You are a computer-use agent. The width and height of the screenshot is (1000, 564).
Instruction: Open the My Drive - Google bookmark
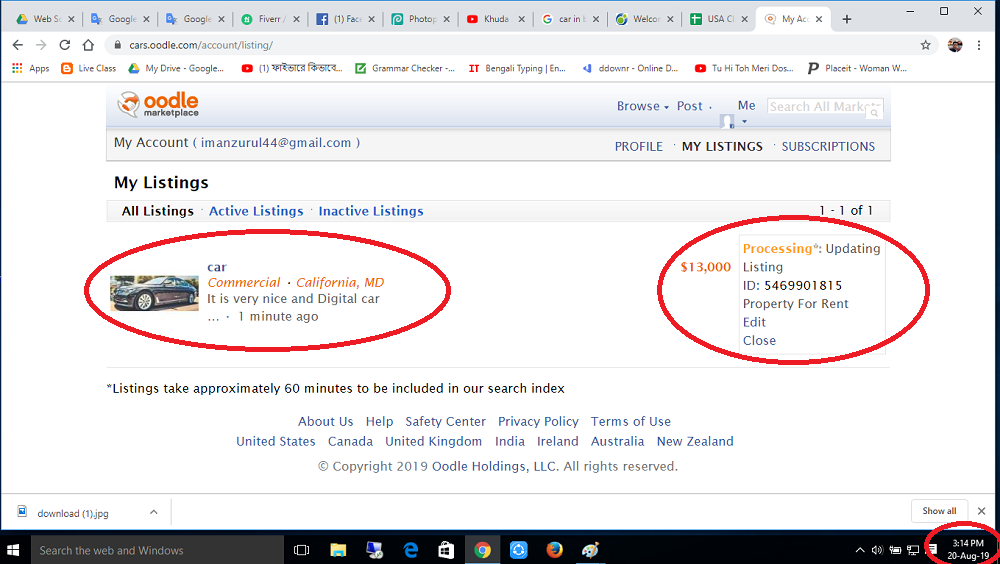coord(176,68)
